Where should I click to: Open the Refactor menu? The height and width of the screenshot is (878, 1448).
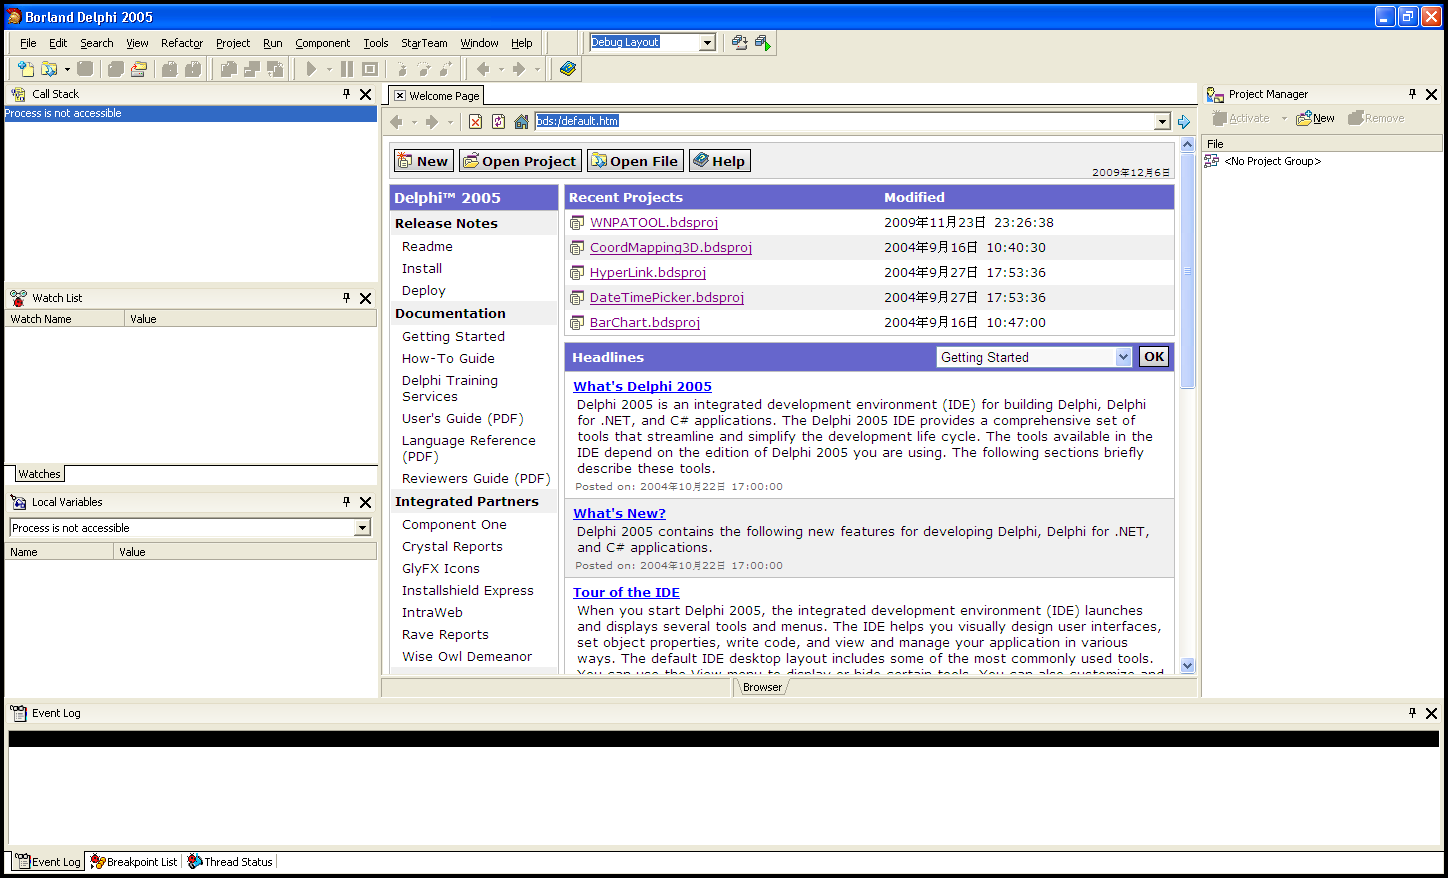(182, 43)
